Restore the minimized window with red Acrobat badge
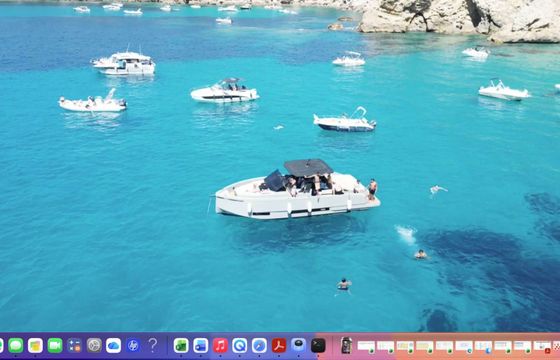560x360 pixels. pos(542,346)
